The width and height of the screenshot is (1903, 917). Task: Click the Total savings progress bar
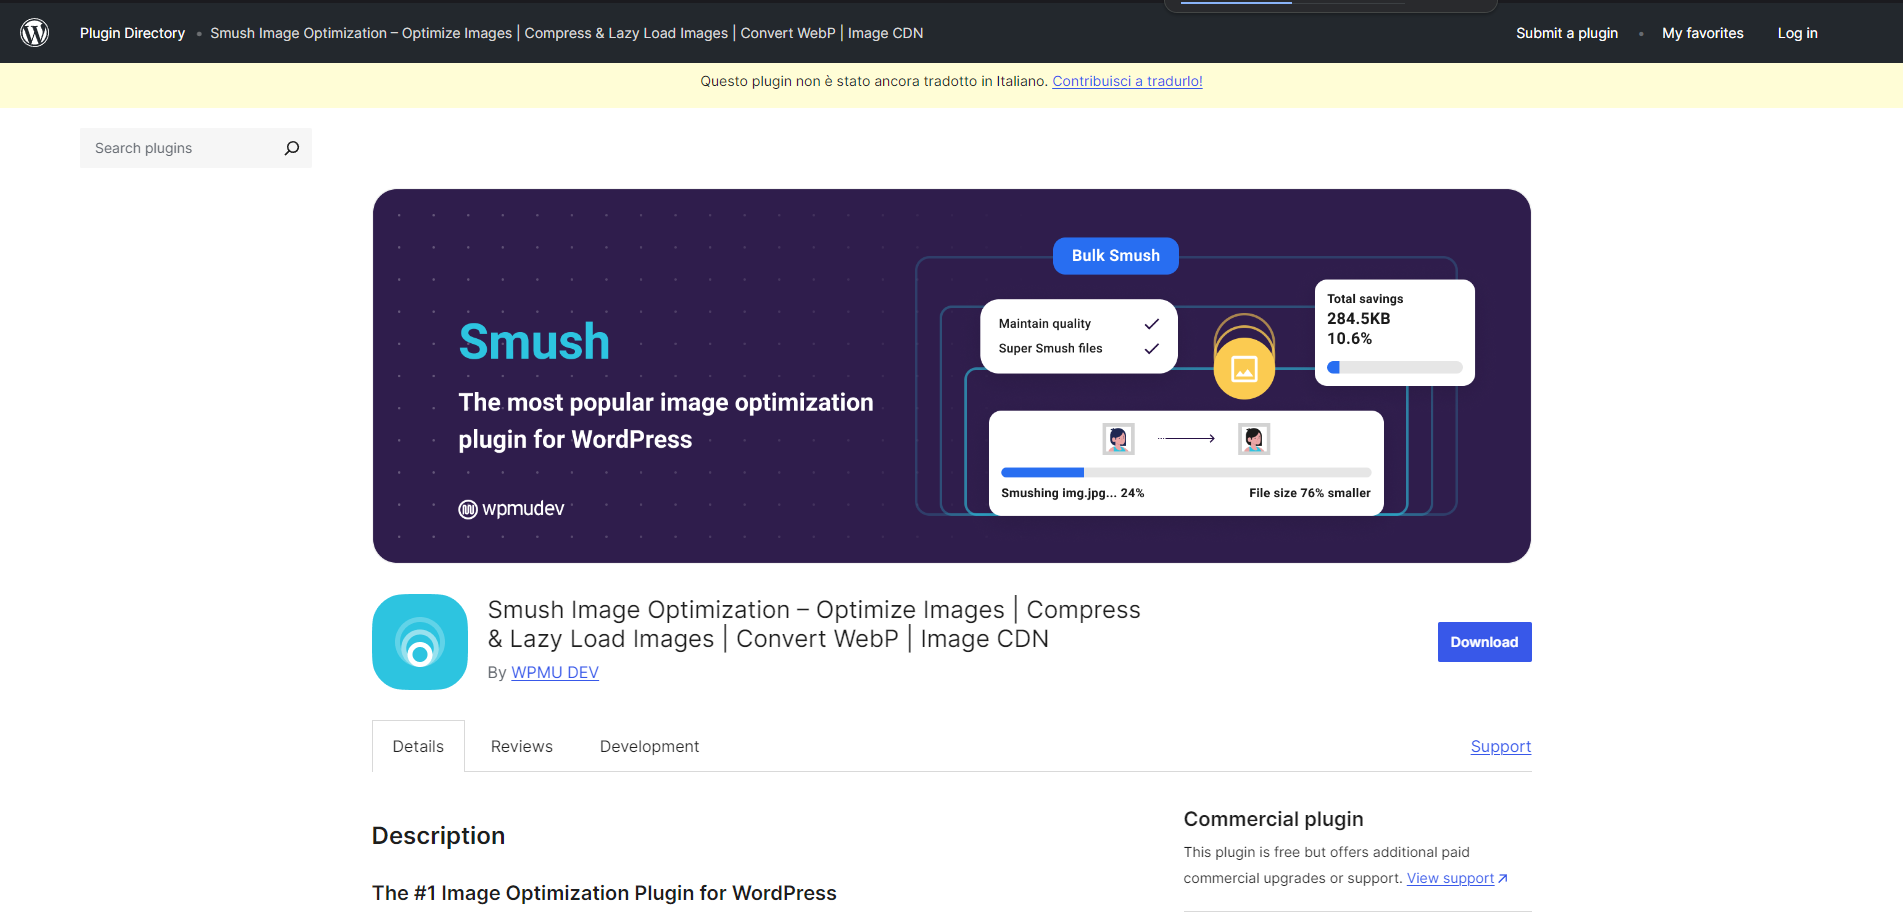(1394, 367)
